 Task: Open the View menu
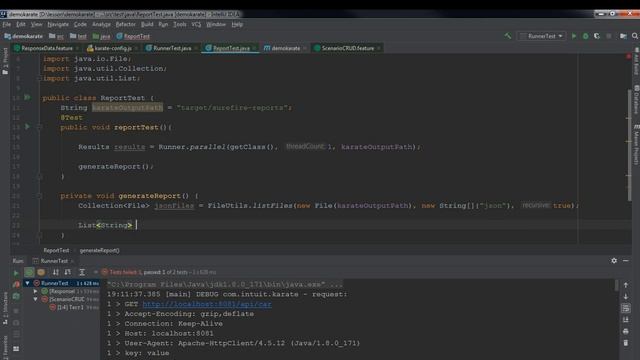coord(36,24)
